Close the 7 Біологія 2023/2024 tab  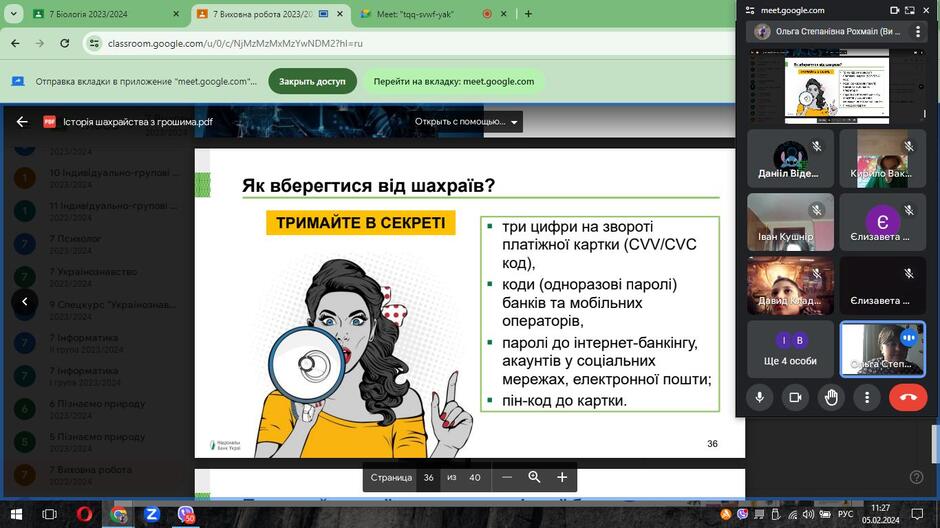click(x=176, y=14)
